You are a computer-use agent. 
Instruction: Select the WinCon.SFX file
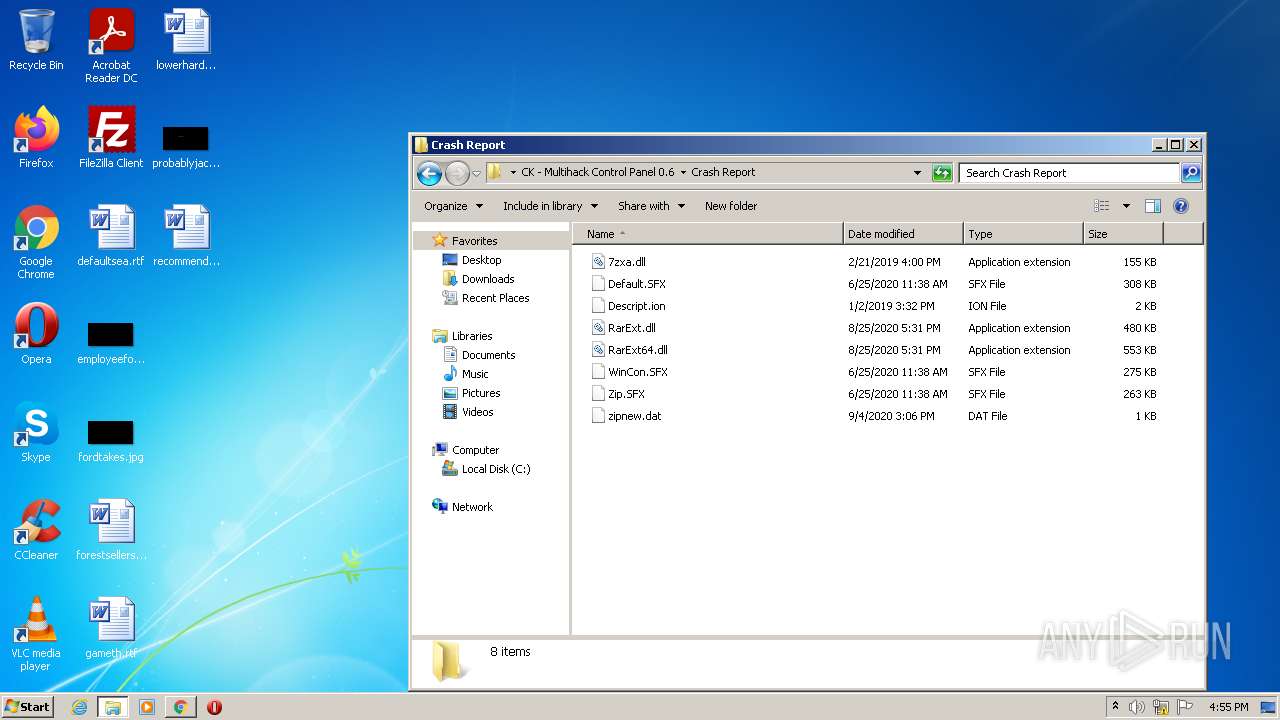pos(638,372)
